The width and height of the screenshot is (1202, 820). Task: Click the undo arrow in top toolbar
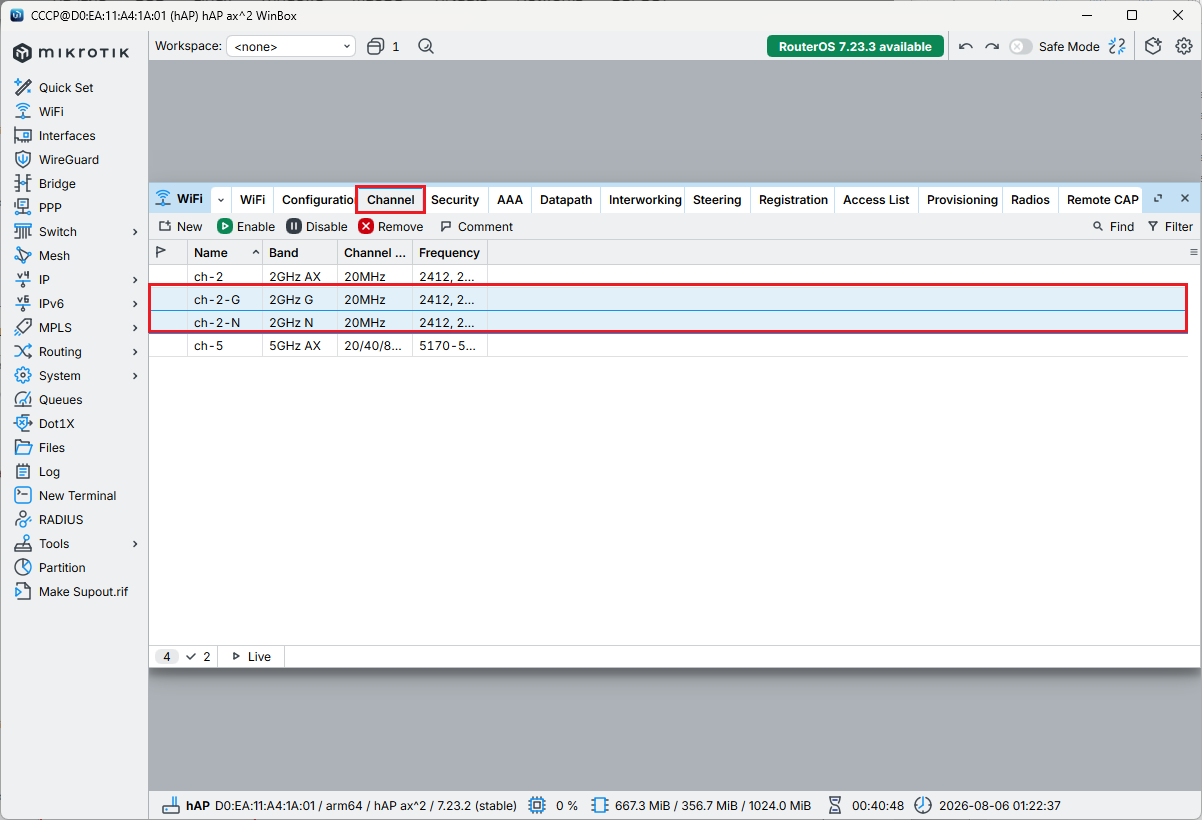coord(965,47)
